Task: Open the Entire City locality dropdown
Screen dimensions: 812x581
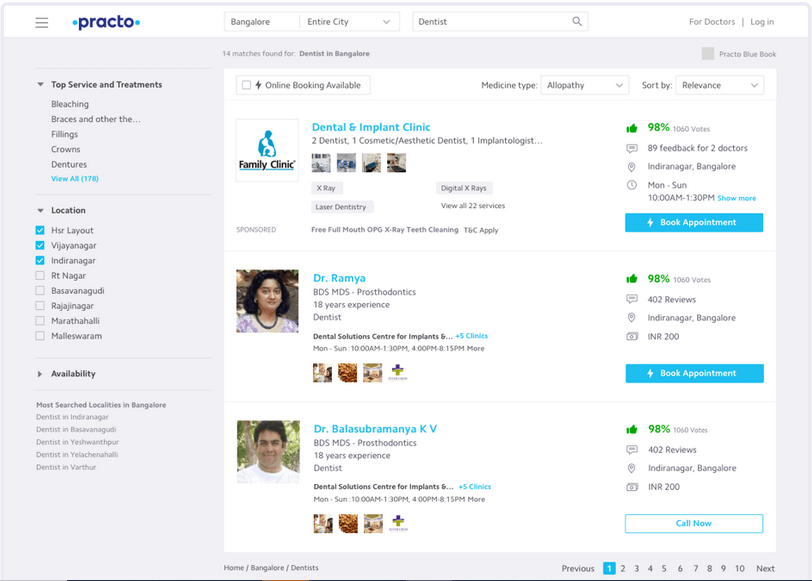Action: (349, 22)
